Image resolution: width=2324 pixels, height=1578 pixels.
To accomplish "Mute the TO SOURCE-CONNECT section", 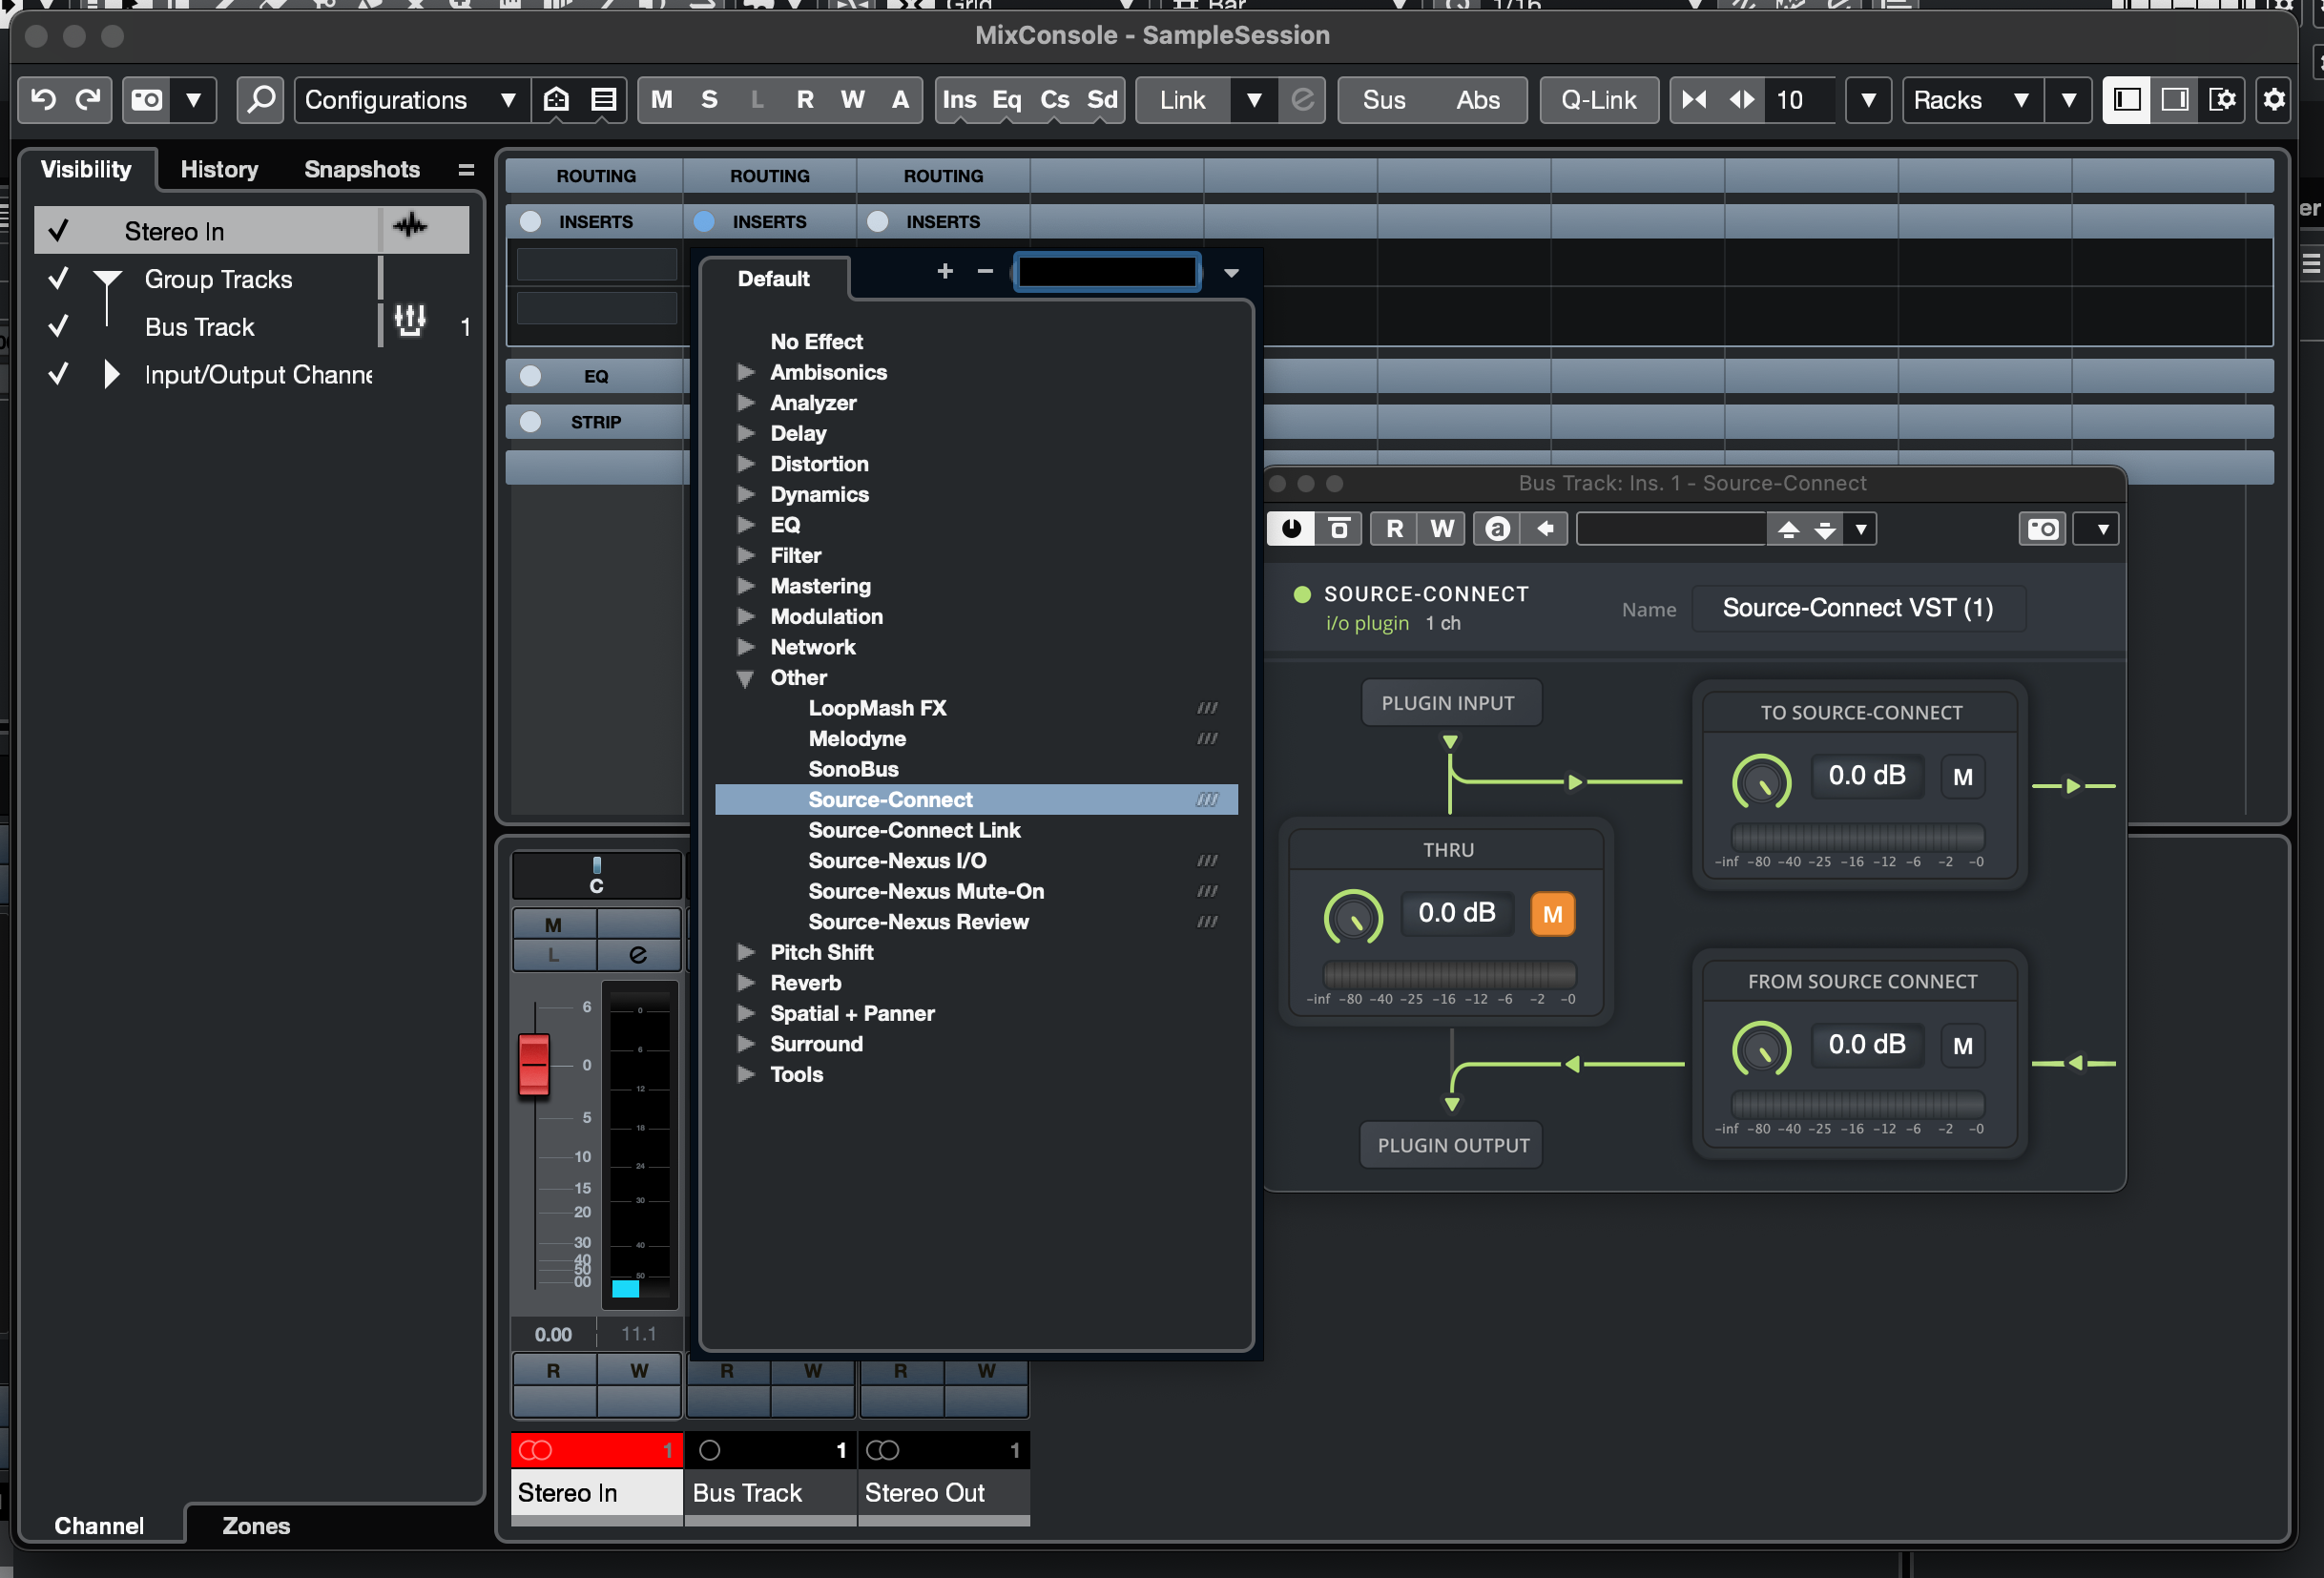I will 1962,777.
